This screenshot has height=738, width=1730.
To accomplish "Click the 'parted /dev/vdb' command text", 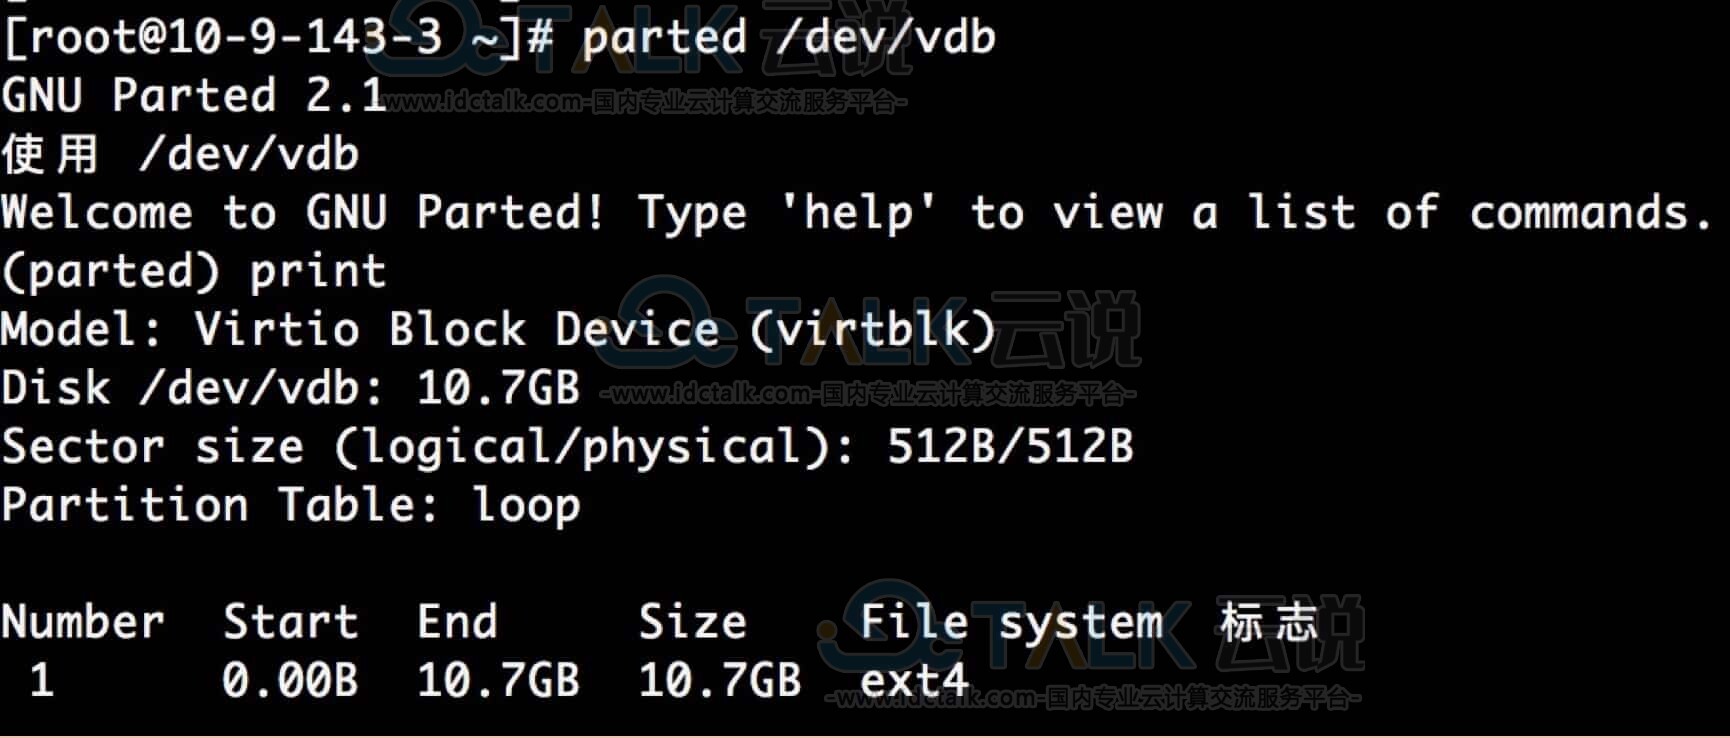I will pos(789,38).
